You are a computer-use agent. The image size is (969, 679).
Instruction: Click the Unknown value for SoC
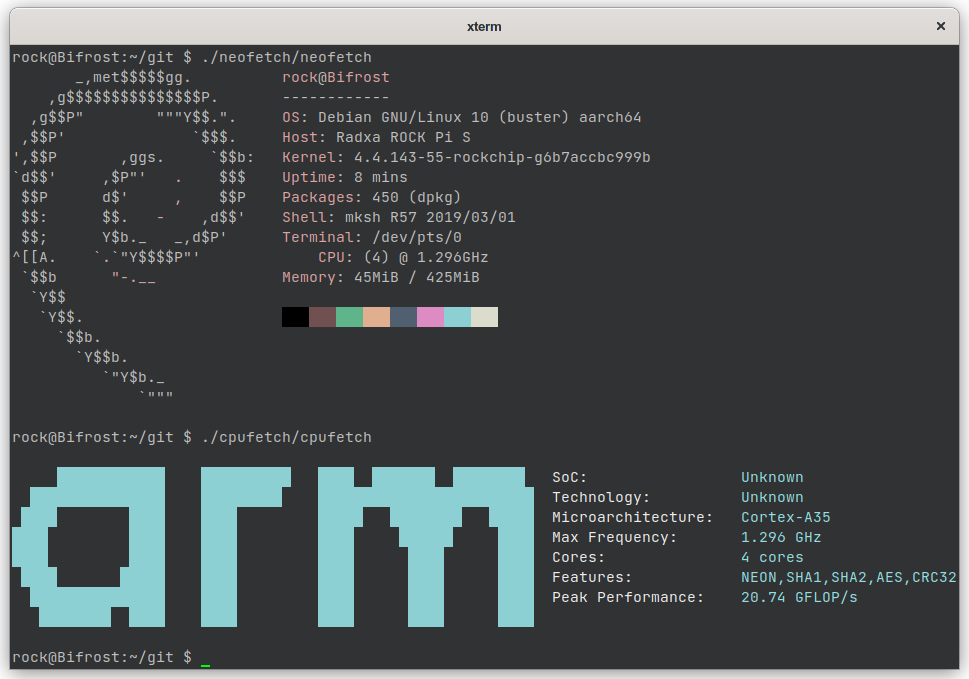click(772, 478)
